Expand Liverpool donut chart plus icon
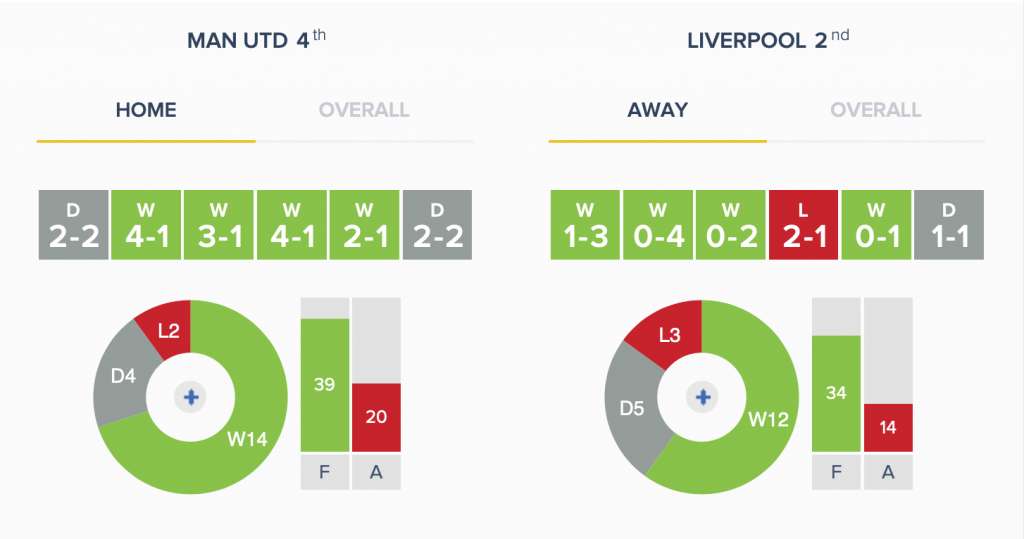1024x539 pixels. tap(703, 397)
